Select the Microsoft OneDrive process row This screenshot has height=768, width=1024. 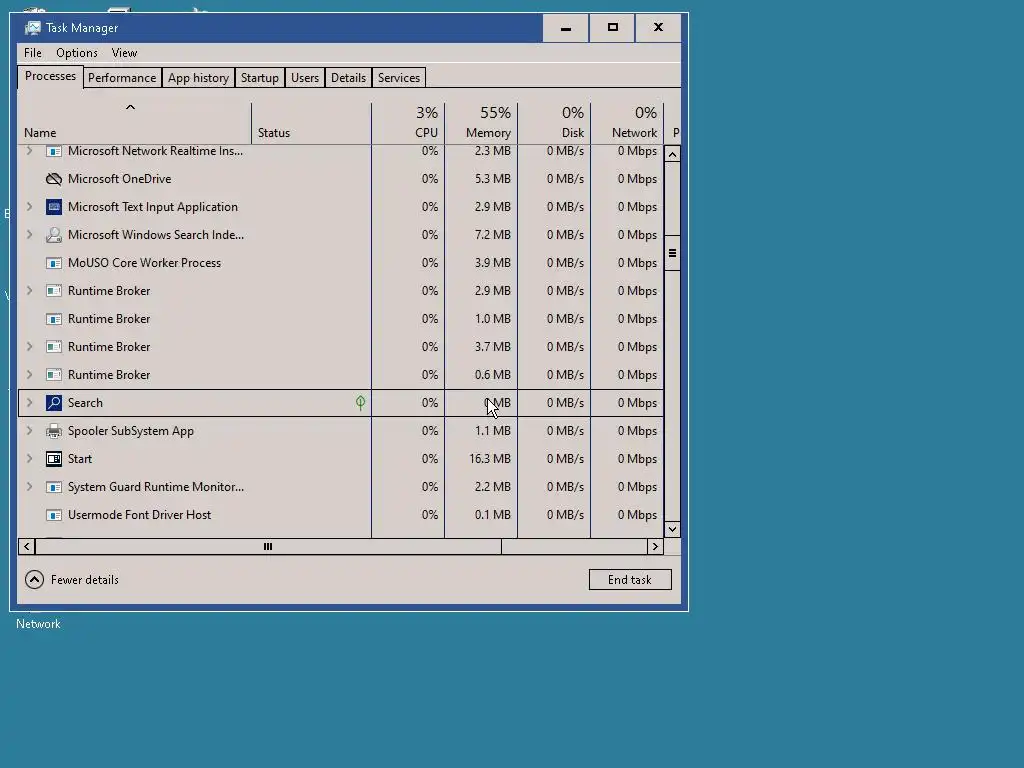pyautogui.click(x=341, y=179)
